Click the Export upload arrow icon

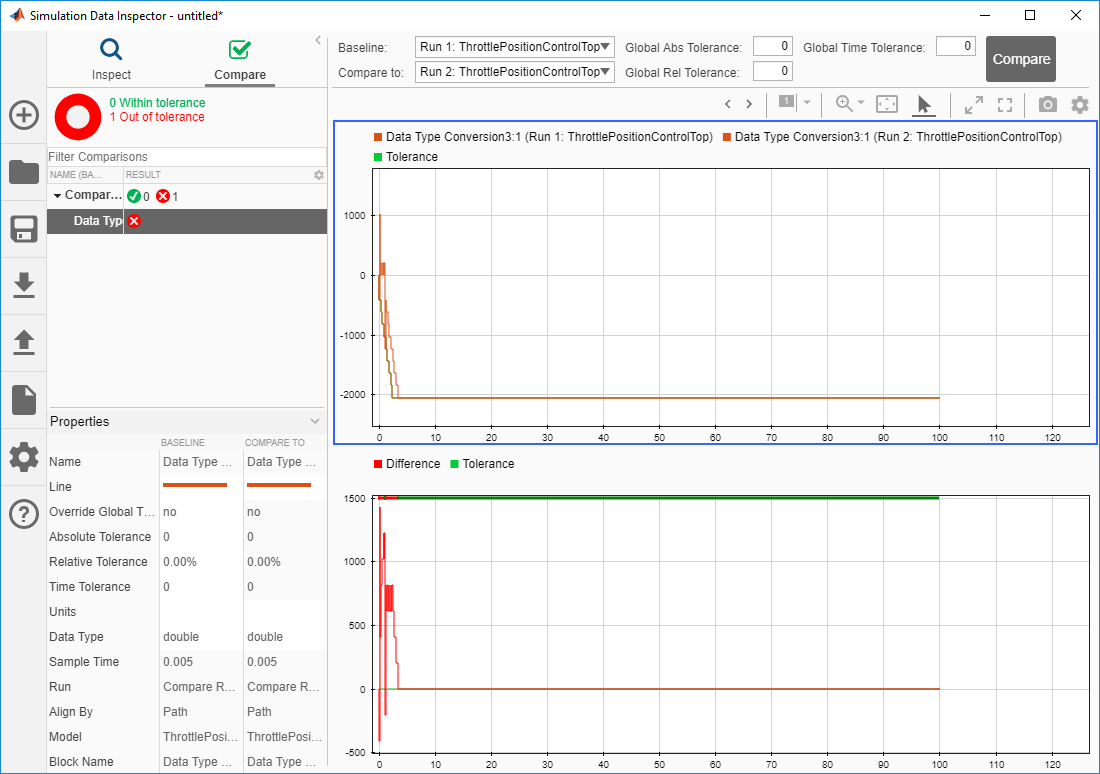pos(24,343)
